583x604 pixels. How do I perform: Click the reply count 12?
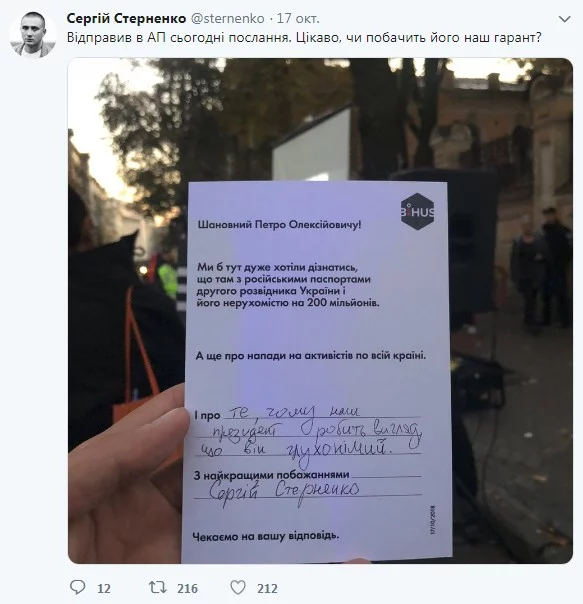(104, 588)
